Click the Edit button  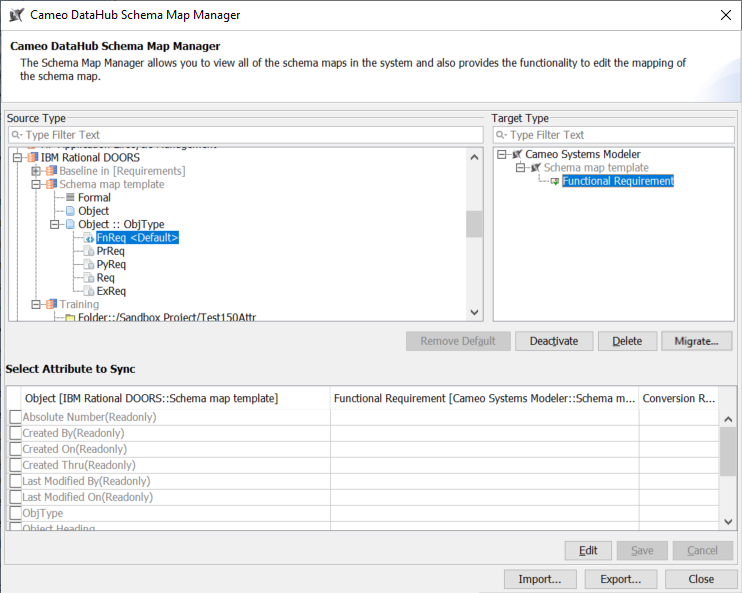point(588,550)
